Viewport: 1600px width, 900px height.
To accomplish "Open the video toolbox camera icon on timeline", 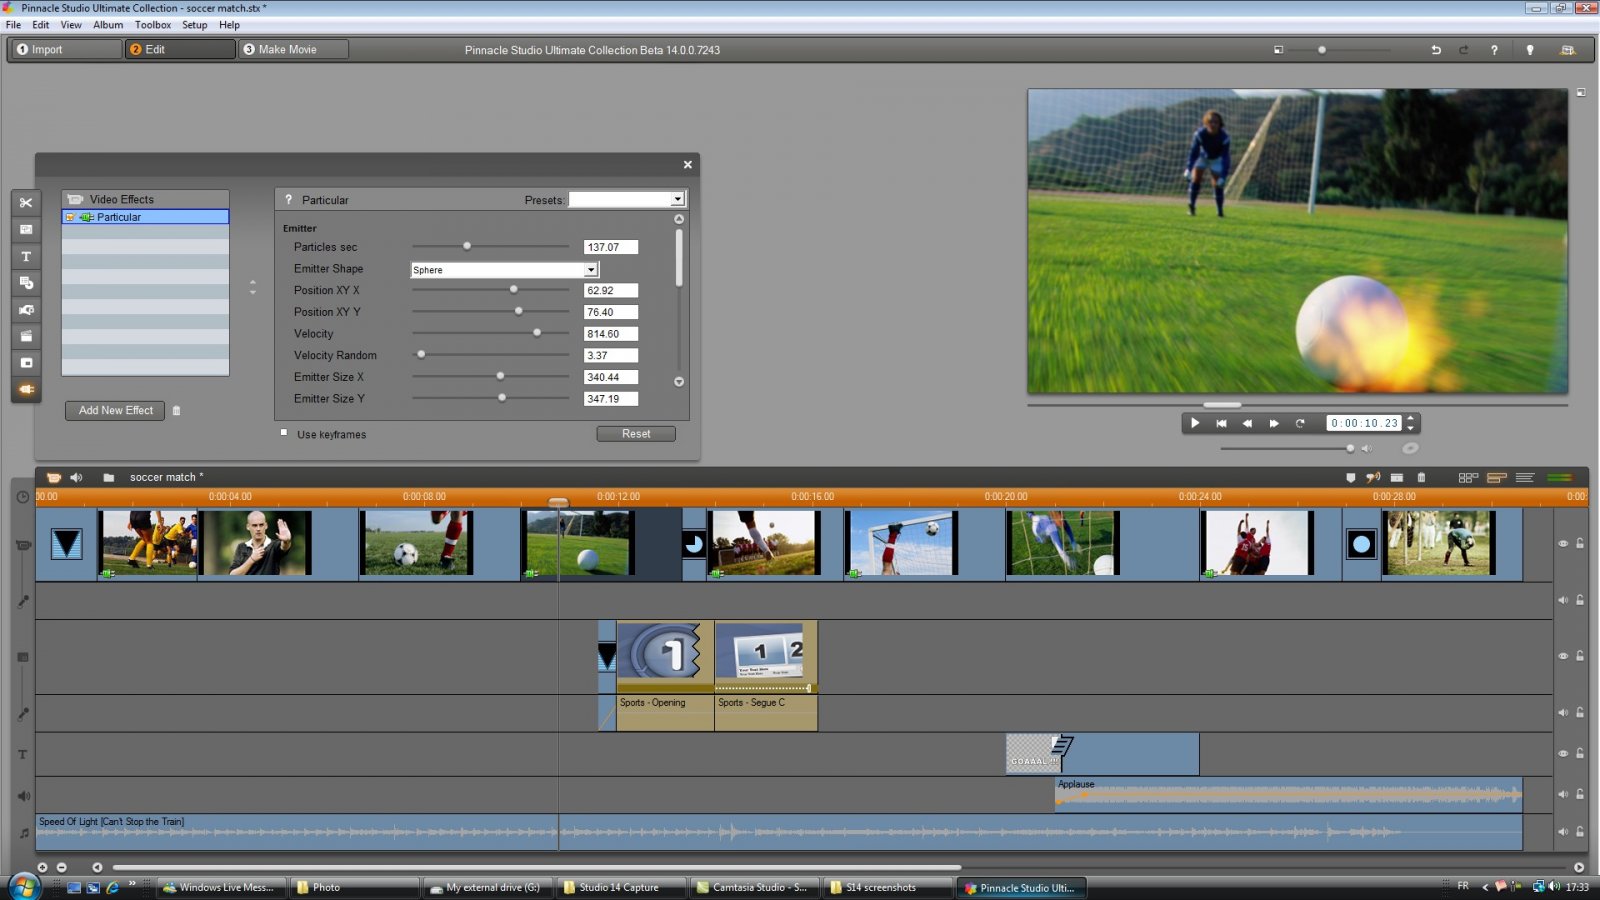I will pos(54,477).
